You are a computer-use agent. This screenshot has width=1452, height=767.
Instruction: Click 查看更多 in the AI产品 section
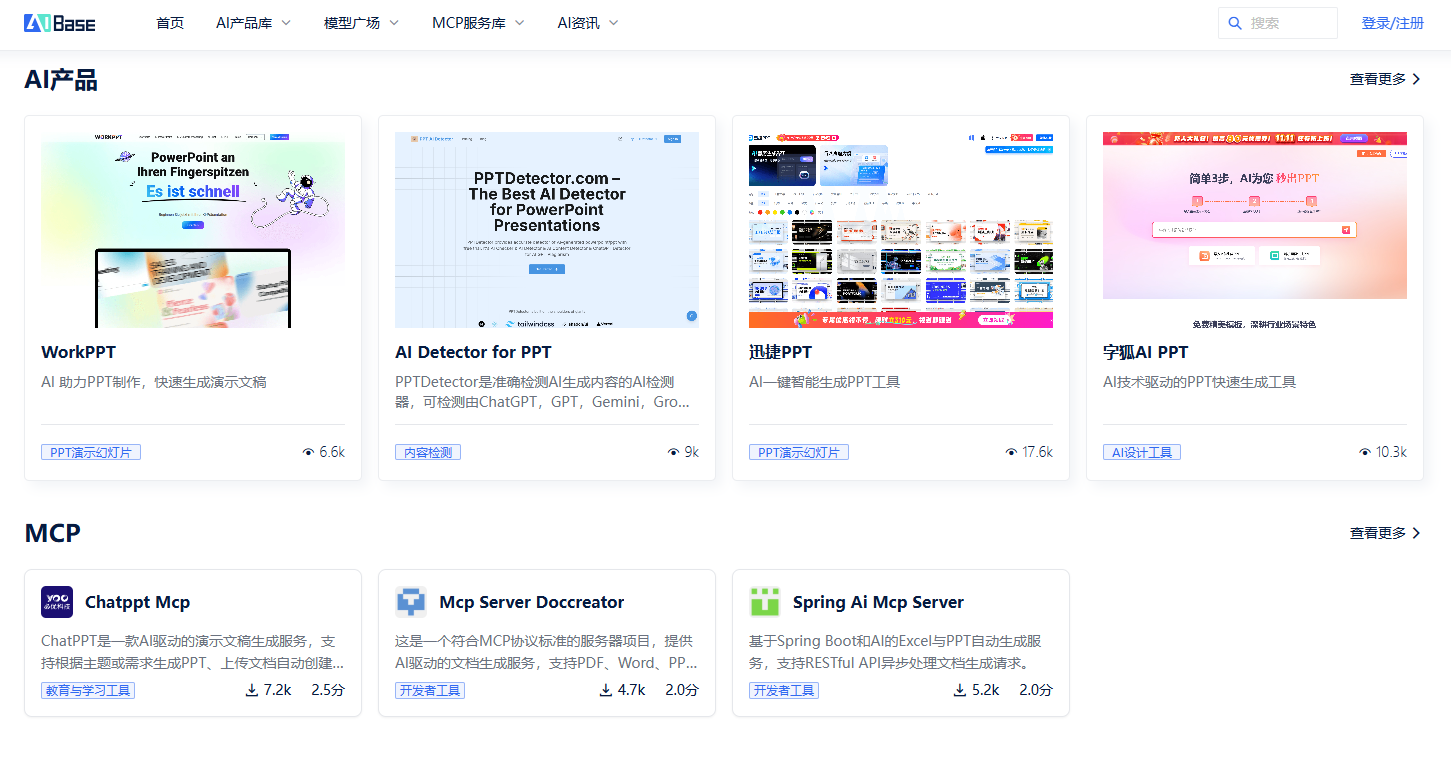[1378, 79]
